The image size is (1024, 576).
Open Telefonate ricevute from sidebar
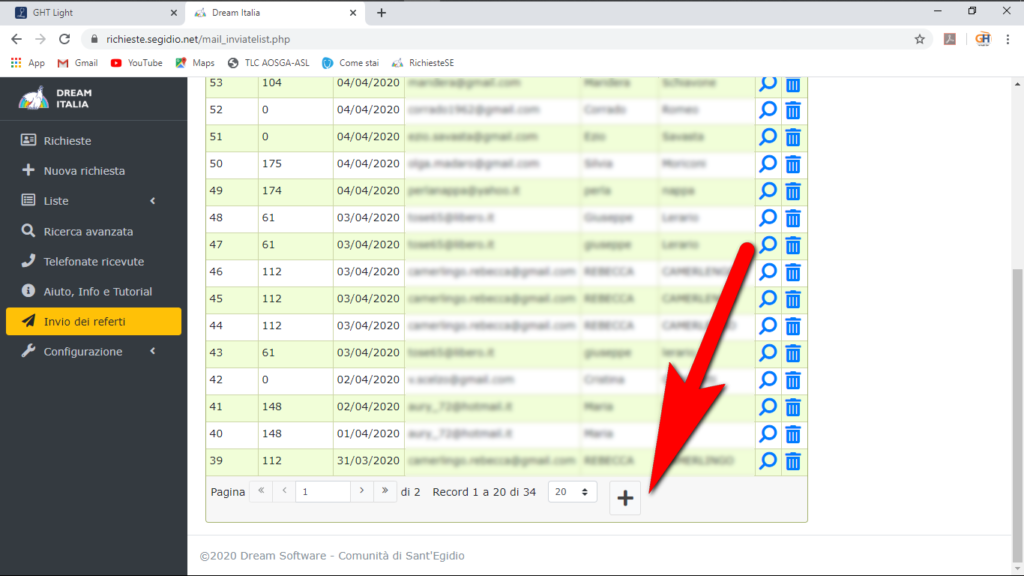pos(93,262)
